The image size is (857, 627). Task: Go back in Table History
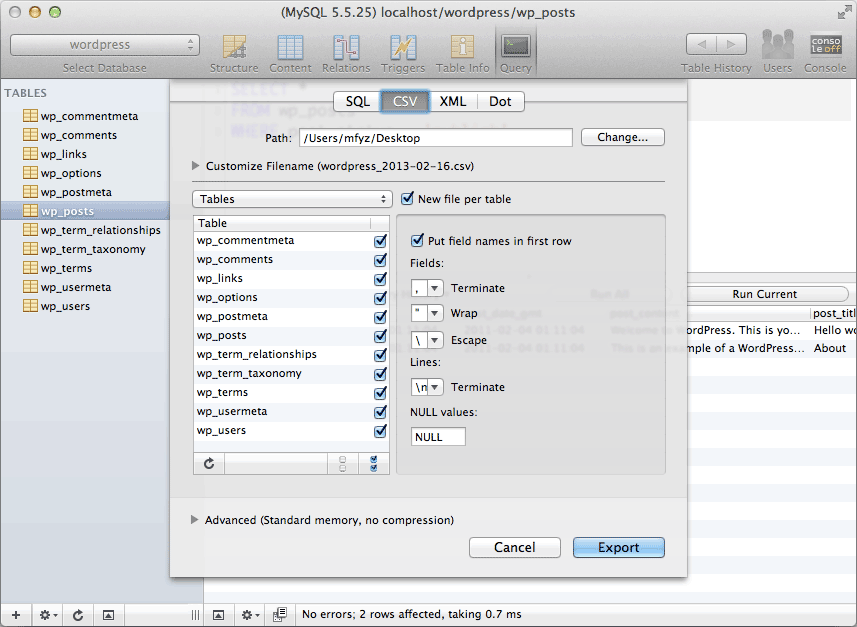[x=702, y=44]
